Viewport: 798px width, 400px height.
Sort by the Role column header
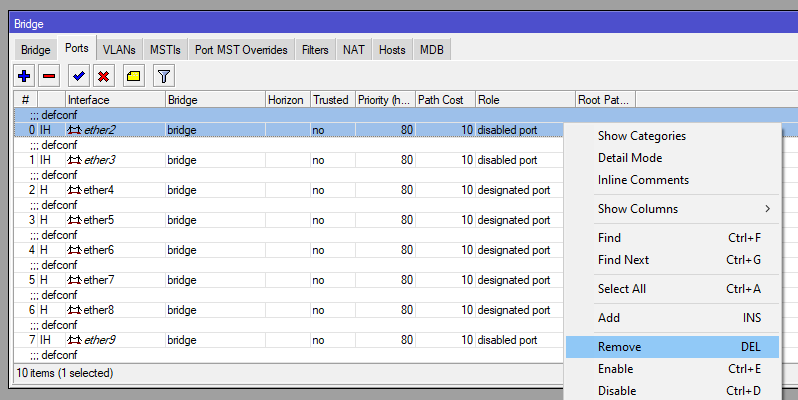click(x=525, y=100)
